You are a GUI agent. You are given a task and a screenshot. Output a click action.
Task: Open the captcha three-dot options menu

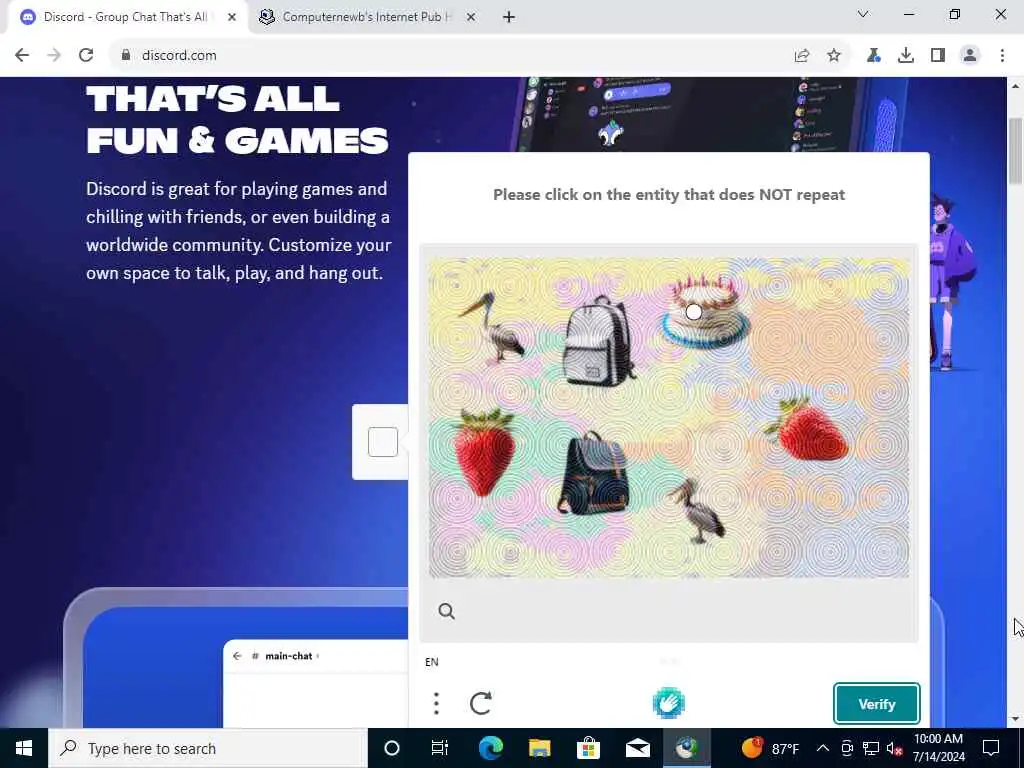436,703
